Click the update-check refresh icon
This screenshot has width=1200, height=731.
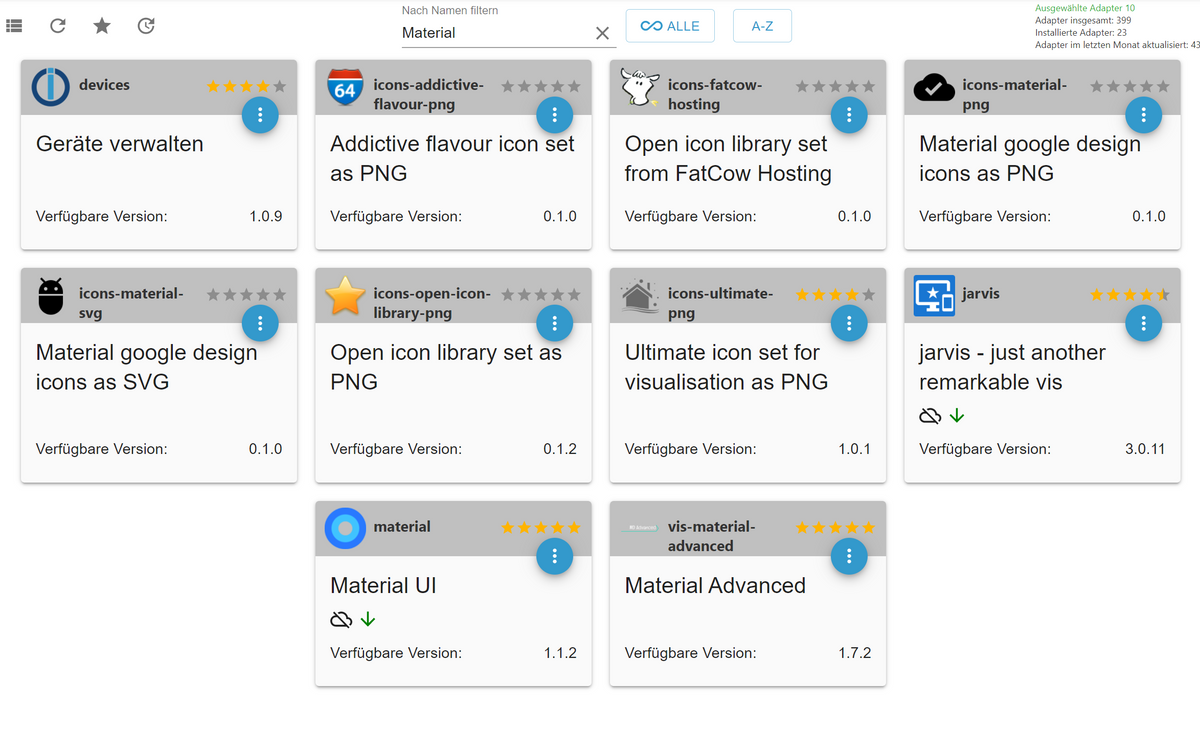click(x=146, y=26)
